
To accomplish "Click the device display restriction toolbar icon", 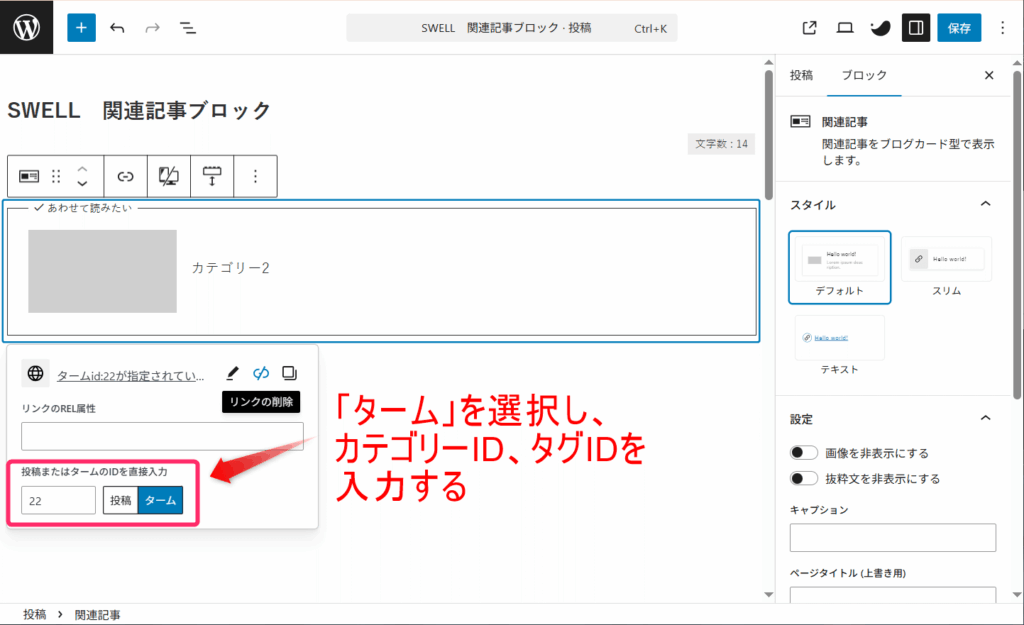I will pos(168,176).
